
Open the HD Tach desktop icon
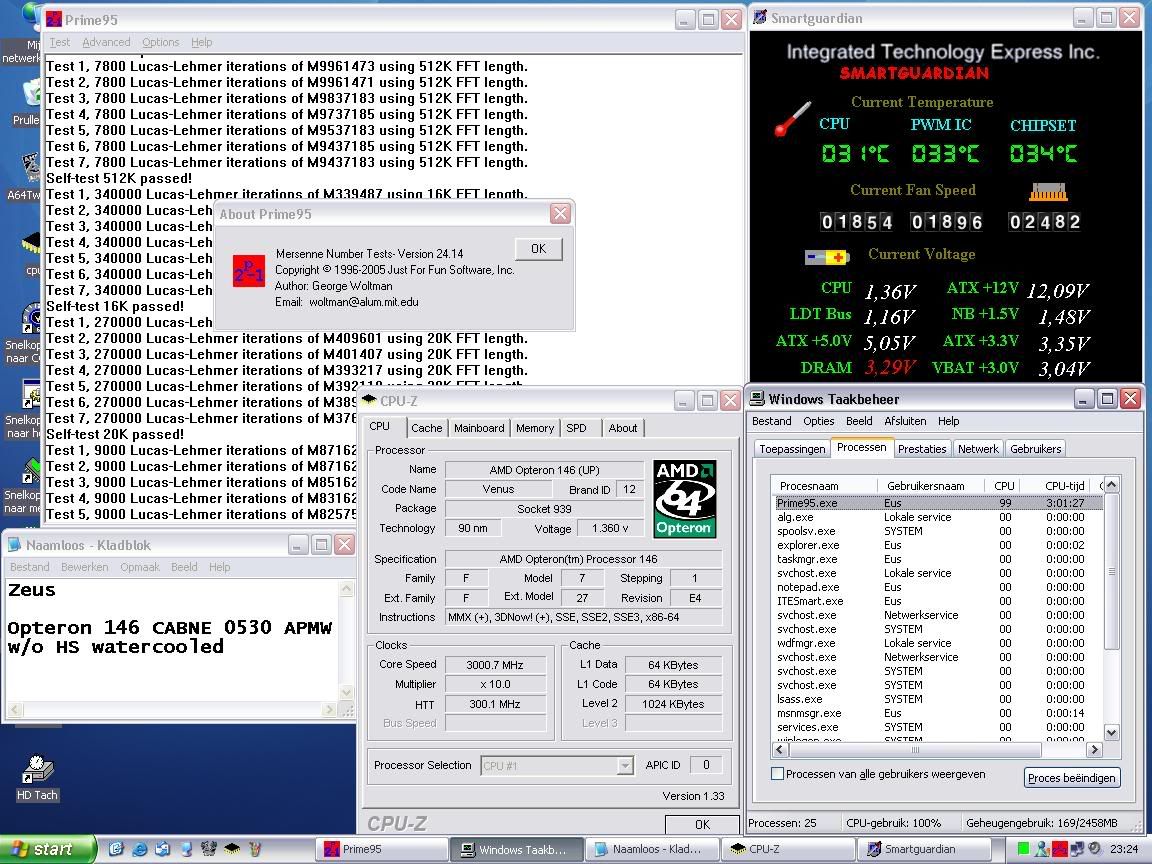37,777
